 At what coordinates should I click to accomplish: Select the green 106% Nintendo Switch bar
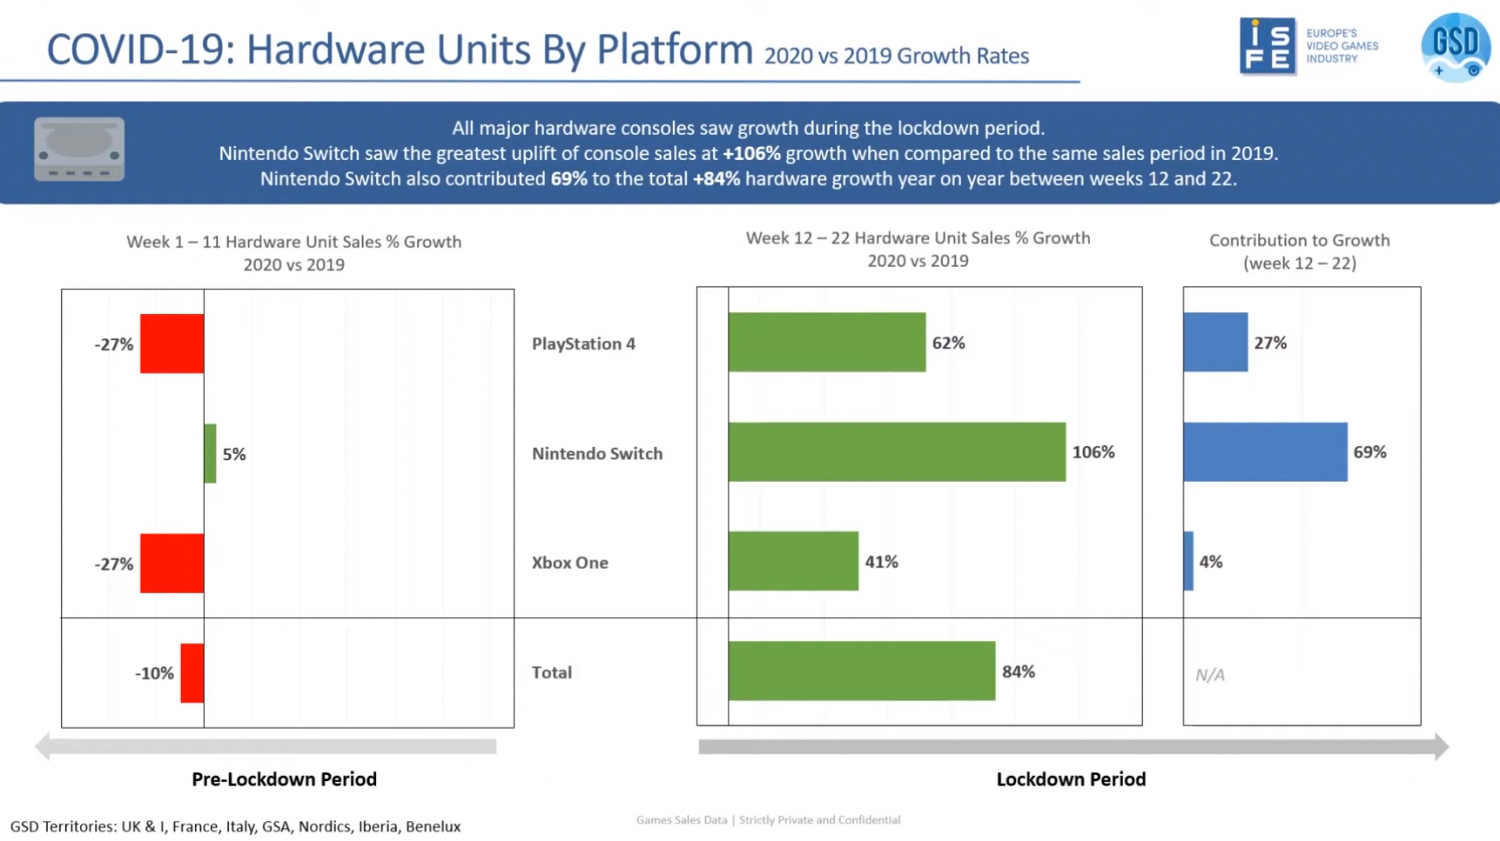(897, 452)
